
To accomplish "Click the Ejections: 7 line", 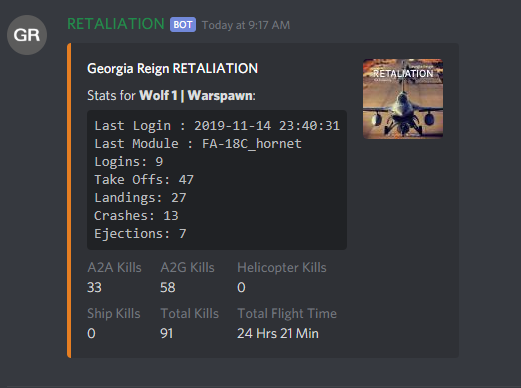I will pos(140,234).
